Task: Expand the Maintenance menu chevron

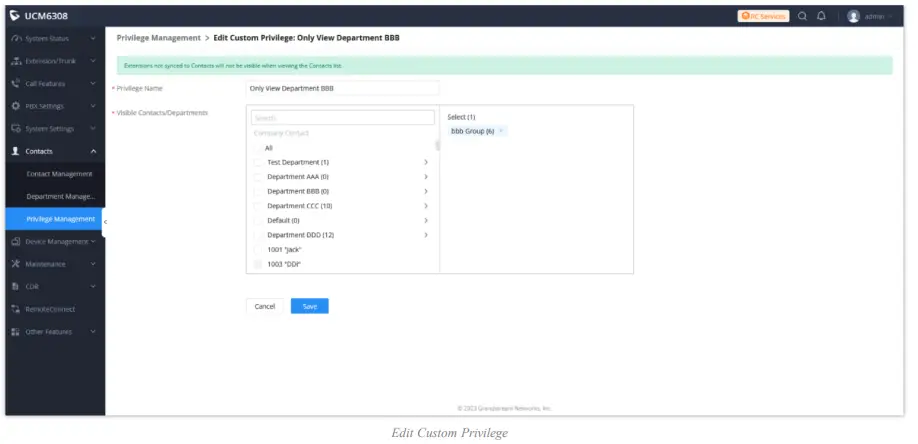Action: (93, 264)
